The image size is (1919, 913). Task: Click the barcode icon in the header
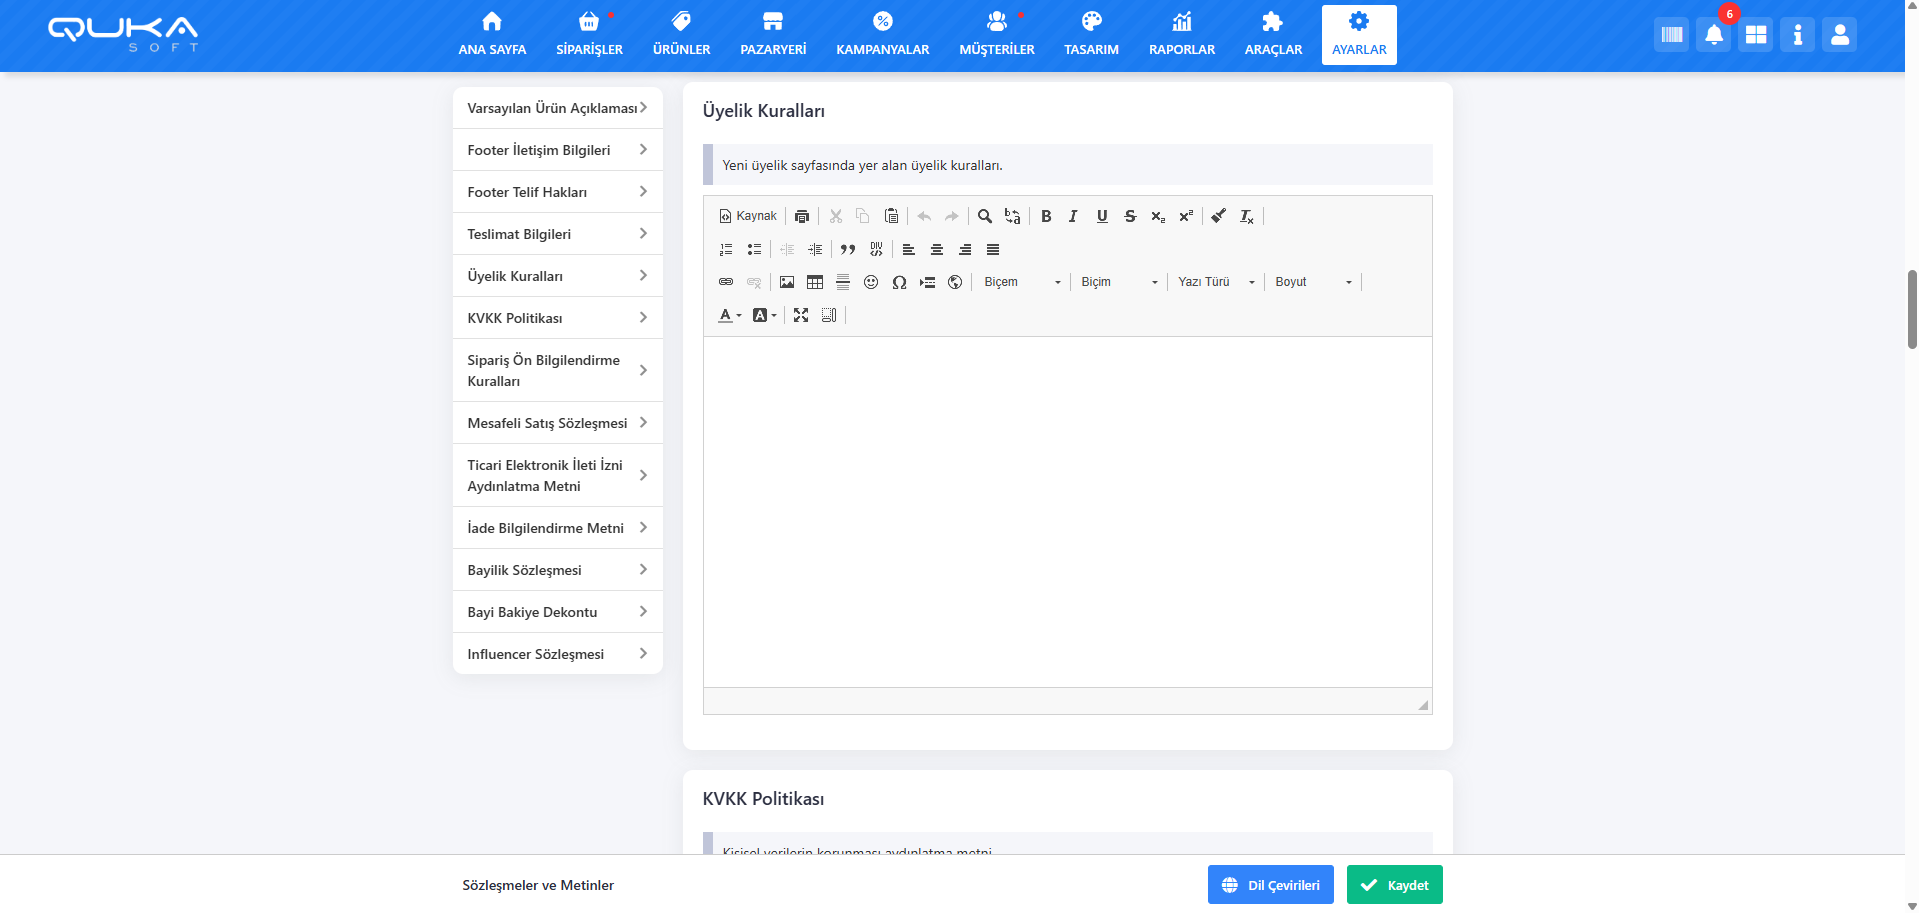pos(1671,35)
